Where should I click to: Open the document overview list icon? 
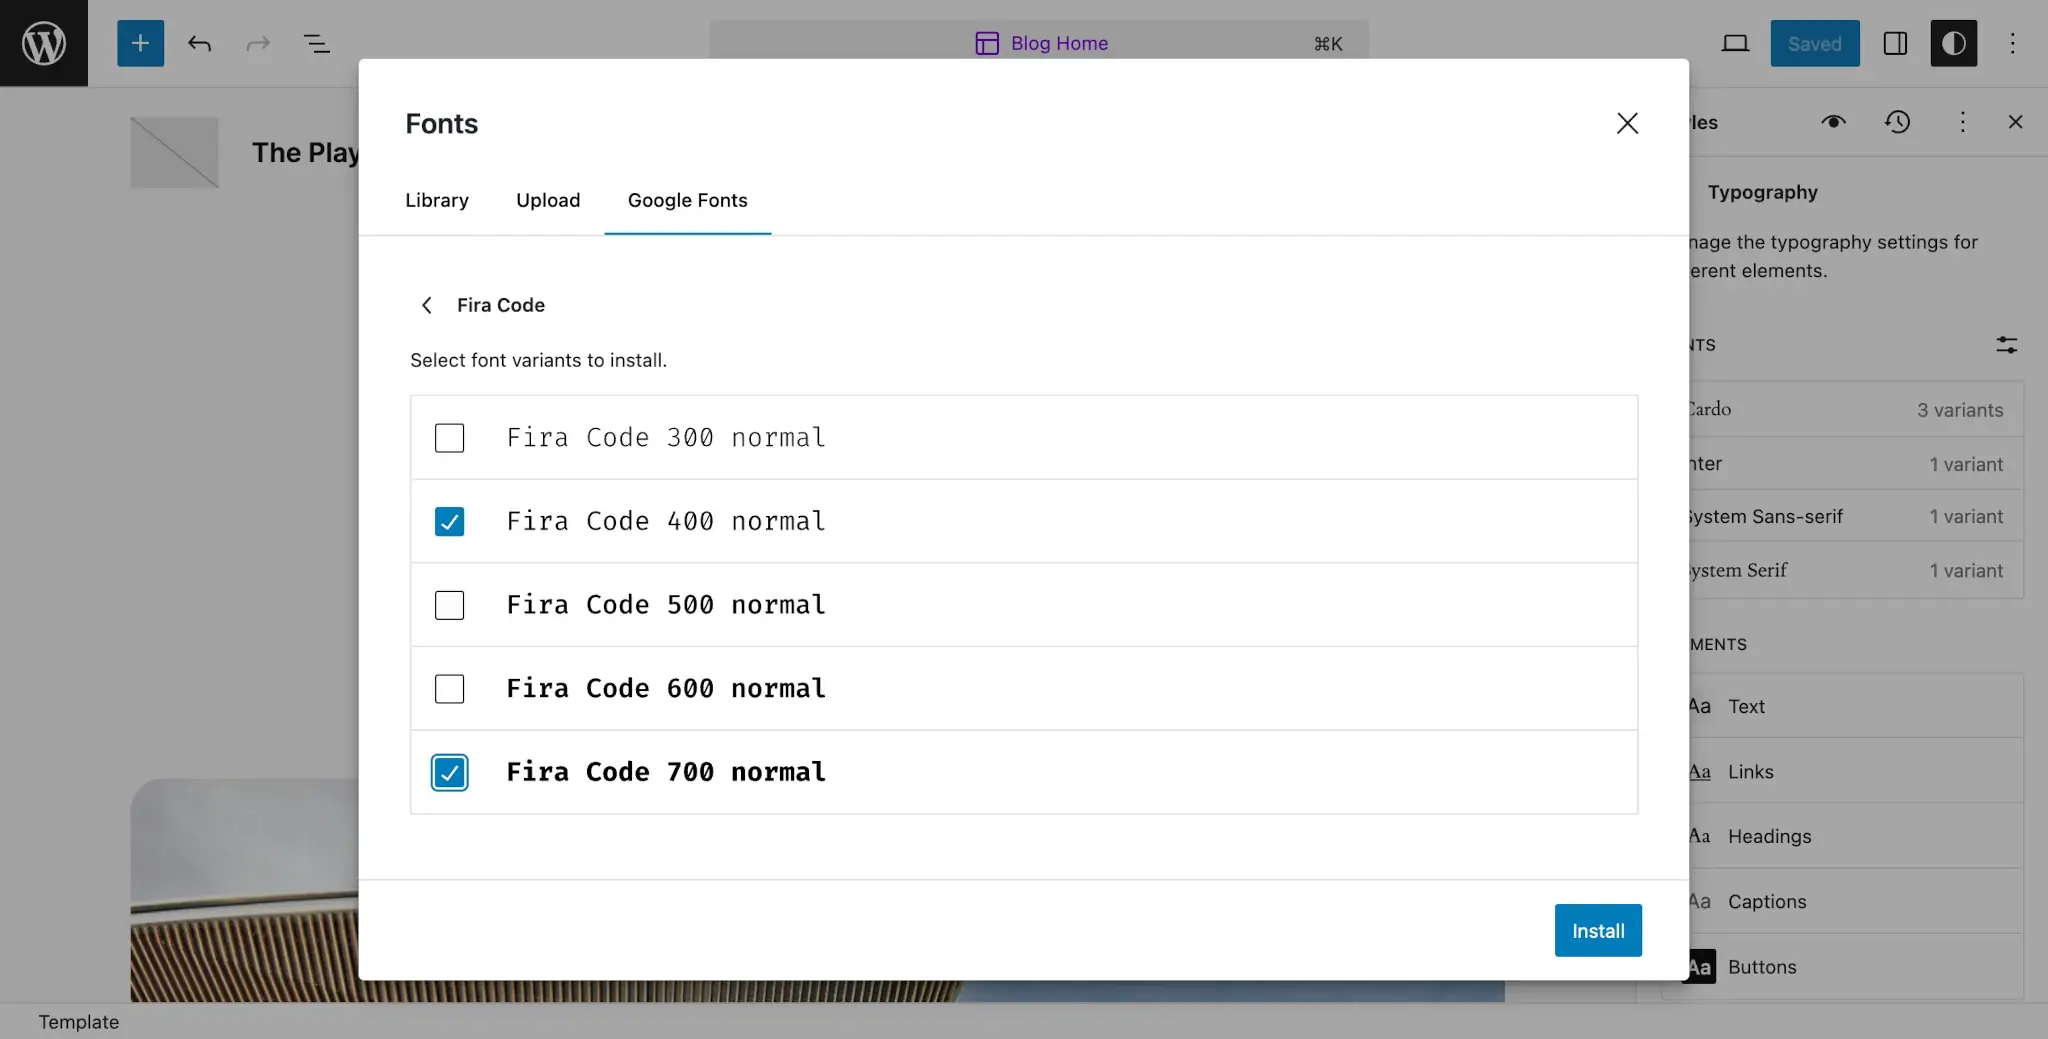316,43
